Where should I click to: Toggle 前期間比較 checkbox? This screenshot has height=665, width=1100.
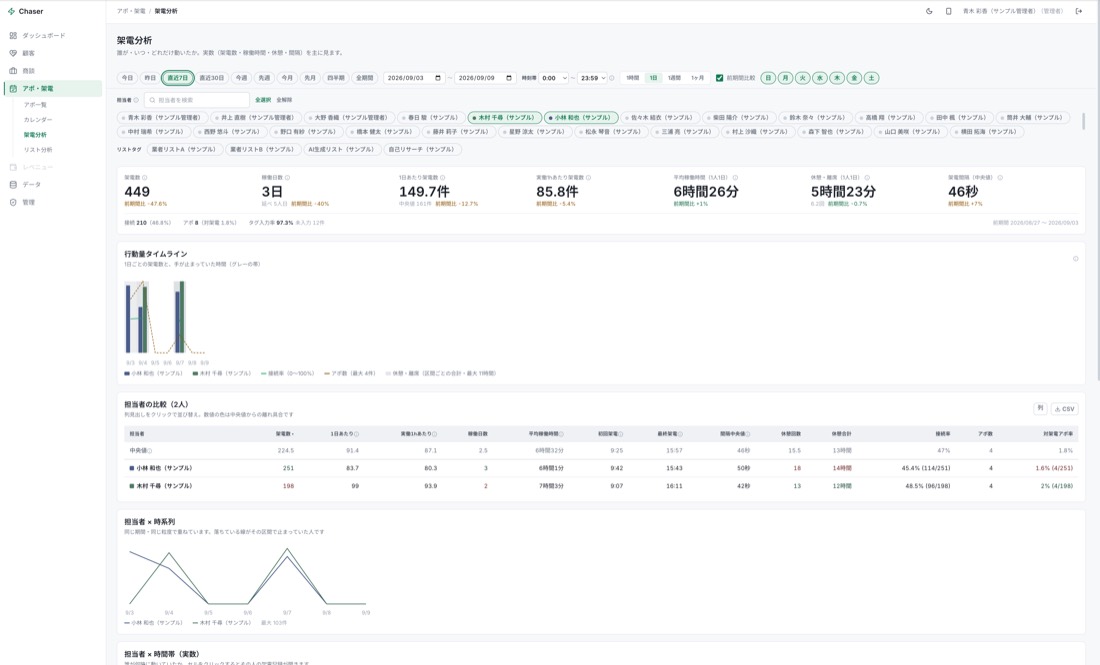(719, 78)
